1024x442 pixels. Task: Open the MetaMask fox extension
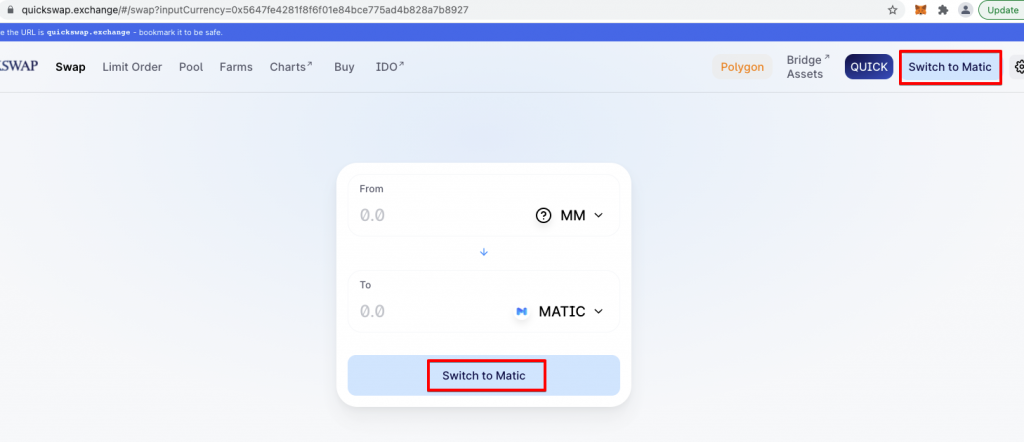click(920, 10)
